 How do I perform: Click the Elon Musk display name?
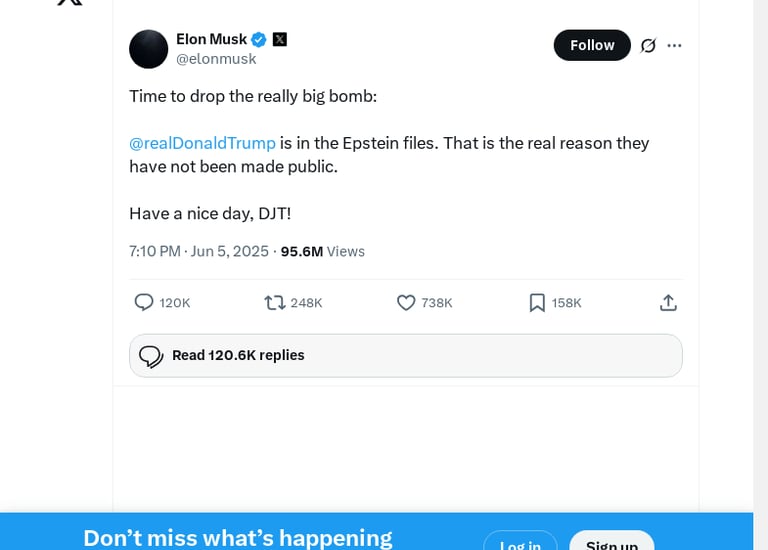pos(211,39)
